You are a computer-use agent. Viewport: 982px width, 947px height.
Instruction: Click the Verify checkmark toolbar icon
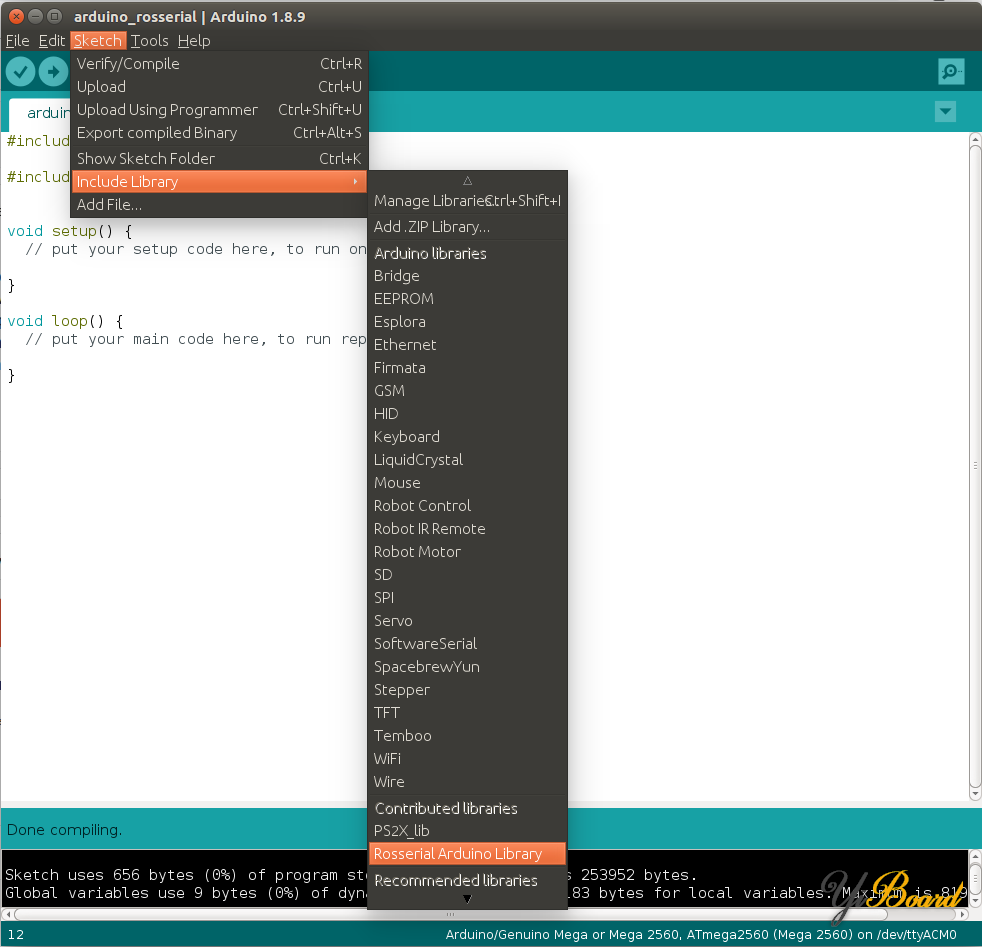point(21,72)
